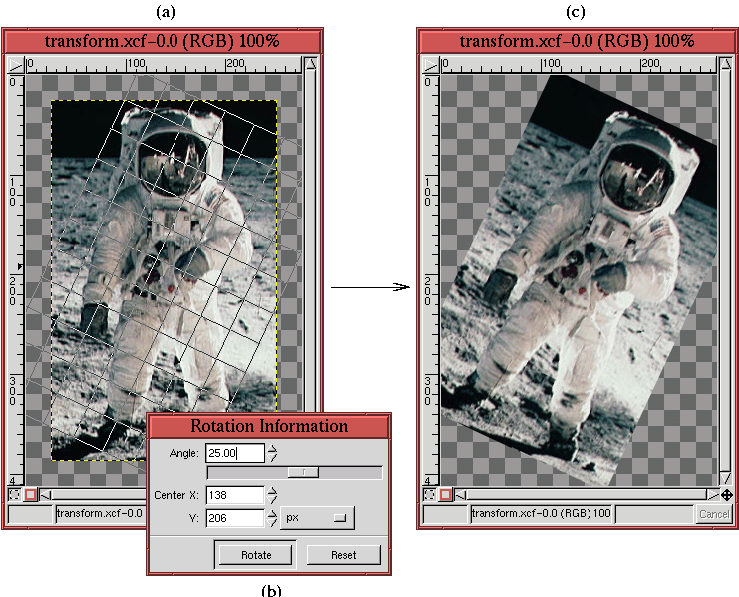This screenshot has width=739, height=597.
Task: Click the Center Y input field
Action: point(234,518)
